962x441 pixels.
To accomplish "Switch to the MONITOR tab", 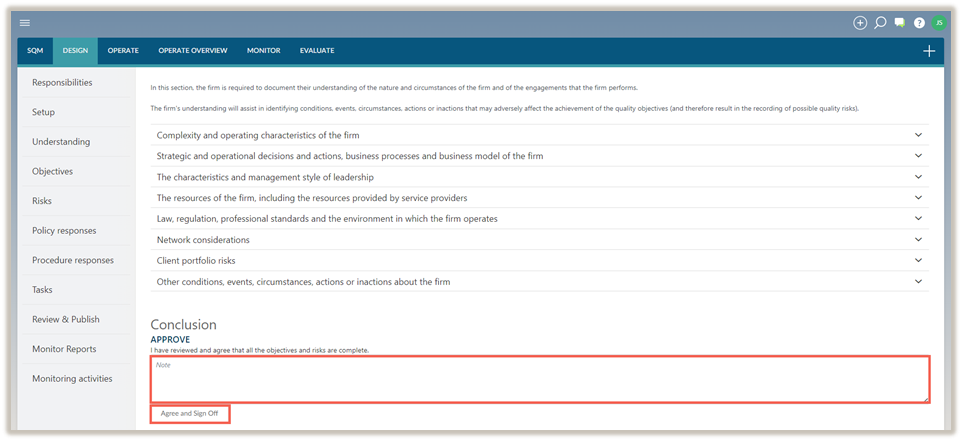I will [263, 51].
